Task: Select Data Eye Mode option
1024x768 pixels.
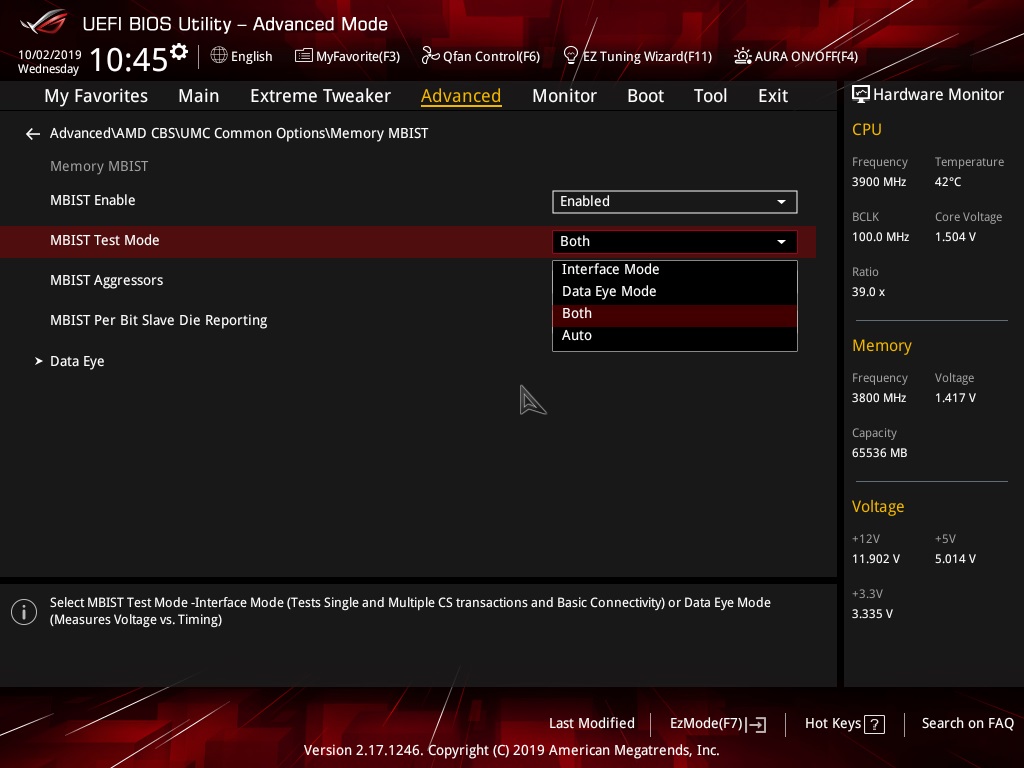Action: [674, 291]
